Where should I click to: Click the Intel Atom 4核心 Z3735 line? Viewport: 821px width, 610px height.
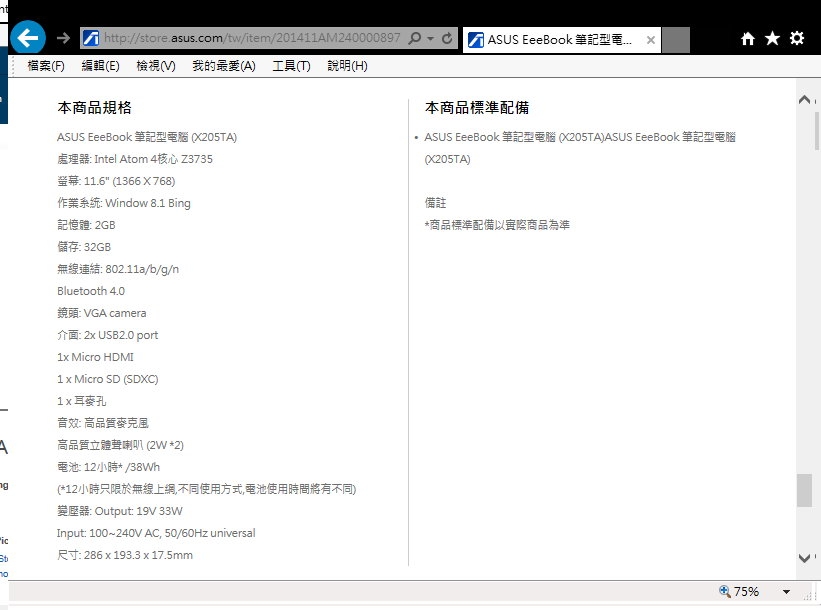[x=135, y=159]
